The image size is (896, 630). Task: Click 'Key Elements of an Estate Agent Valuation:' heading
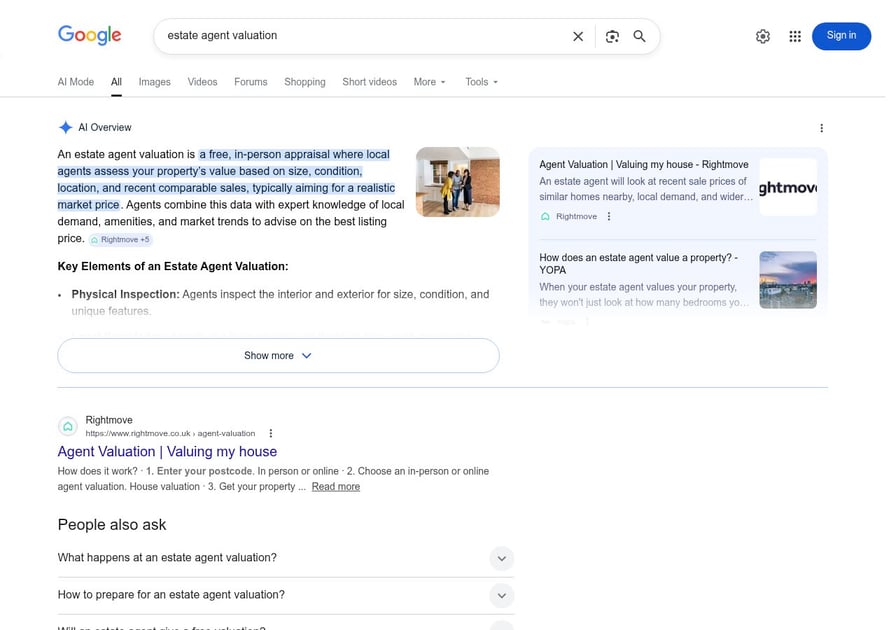pos(173,266)
